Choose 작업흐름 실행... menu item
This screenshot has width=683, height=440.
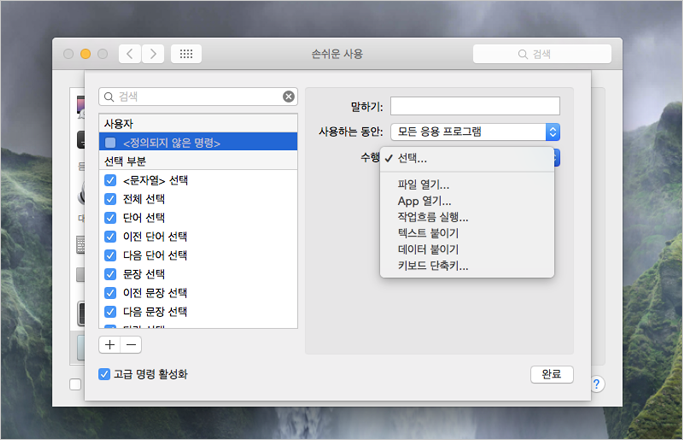(467, 217)
